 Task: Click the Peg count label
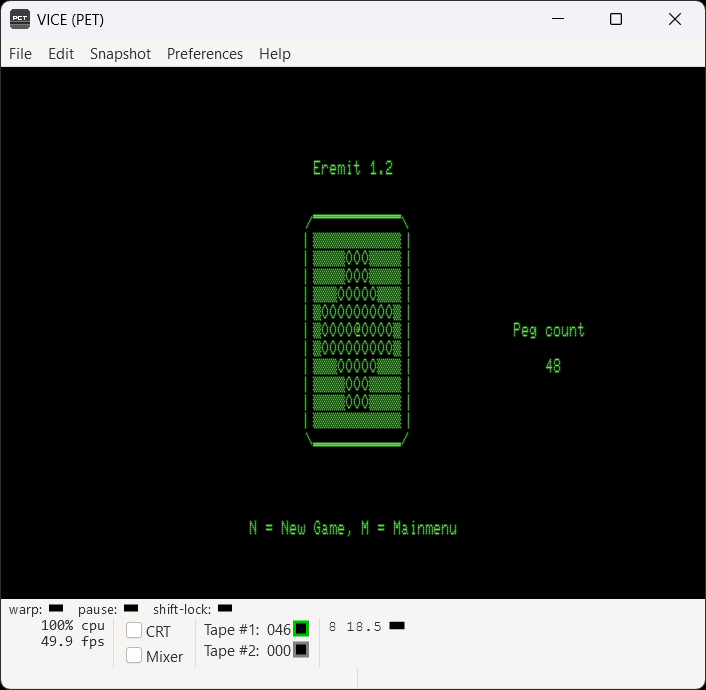point(548,330)
